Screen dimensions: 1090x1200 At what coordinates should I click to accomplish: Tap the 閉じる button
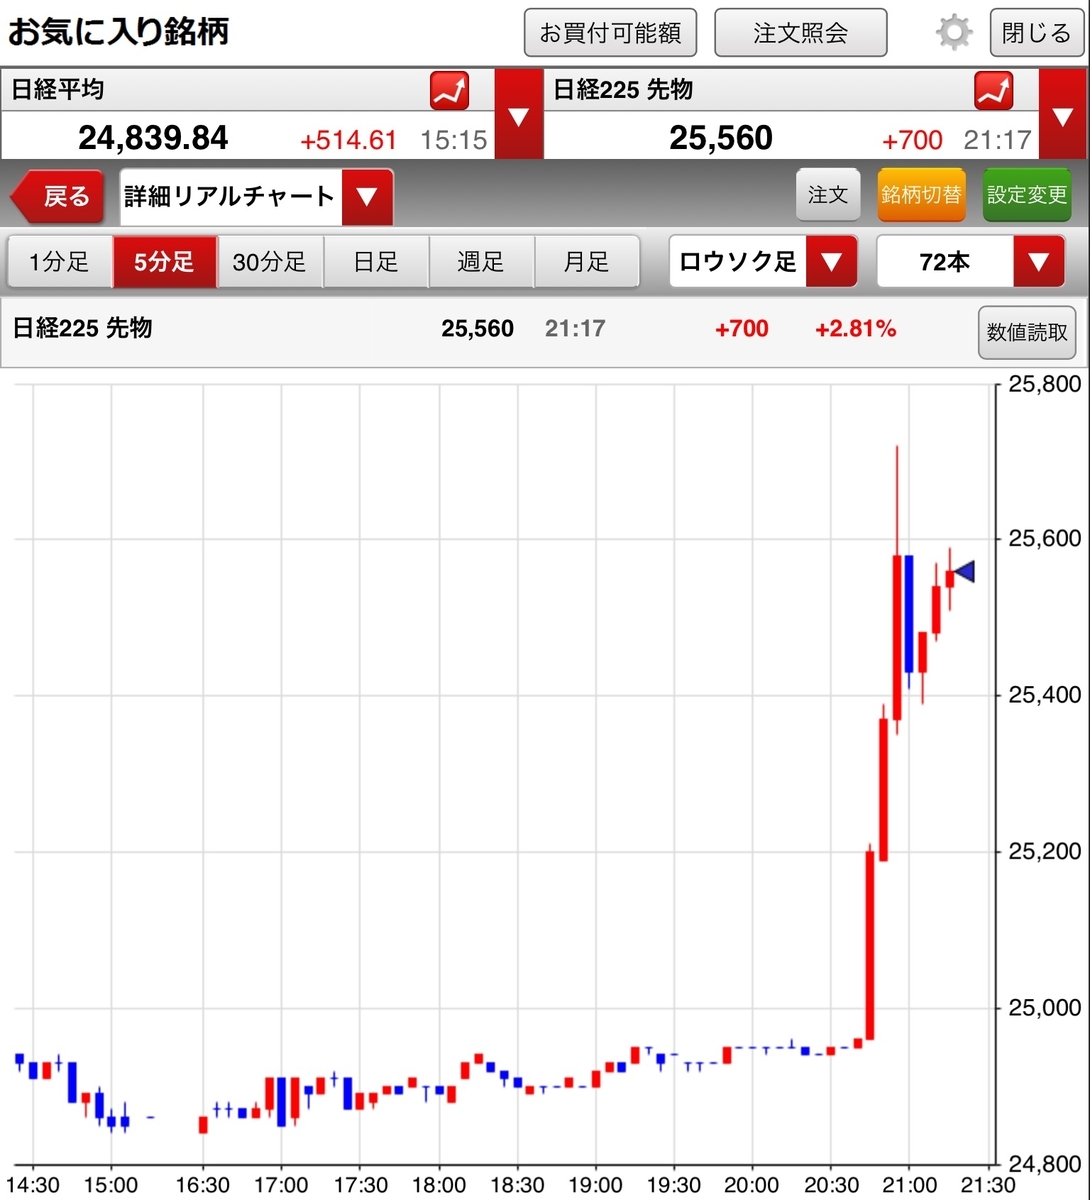[1036, 33]
